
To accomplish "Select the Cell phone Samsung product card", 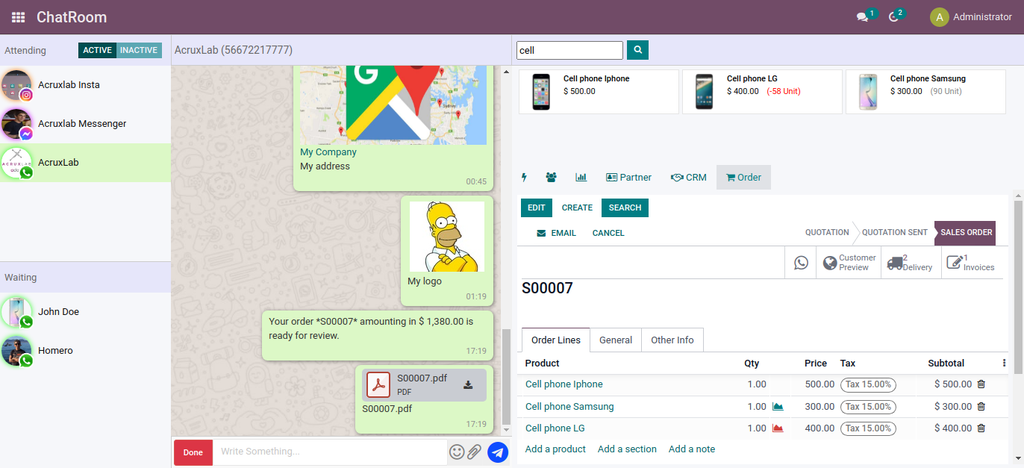I will [925, 91].
